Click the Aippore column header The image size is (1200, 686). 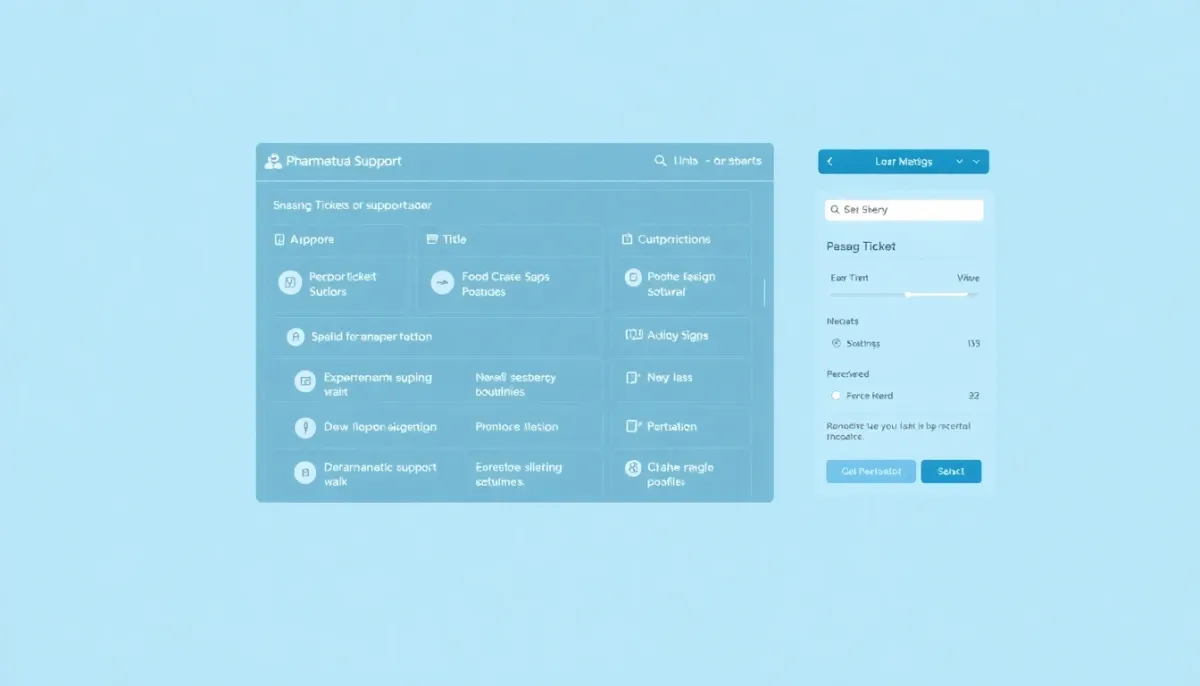(x=312, y=240)
